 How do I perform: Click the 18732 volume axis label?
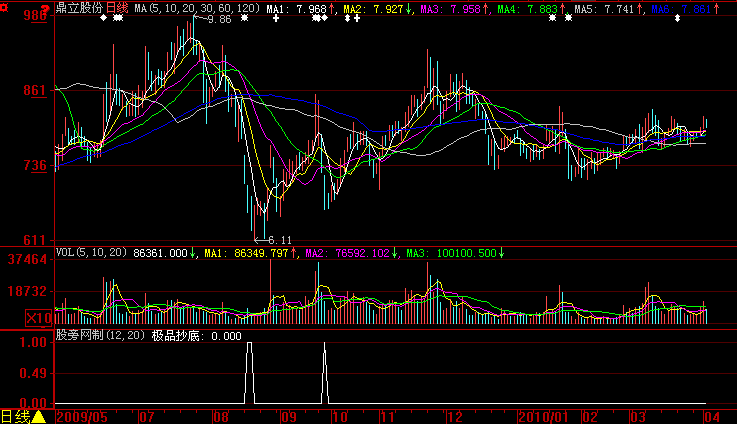click(28, 291)
